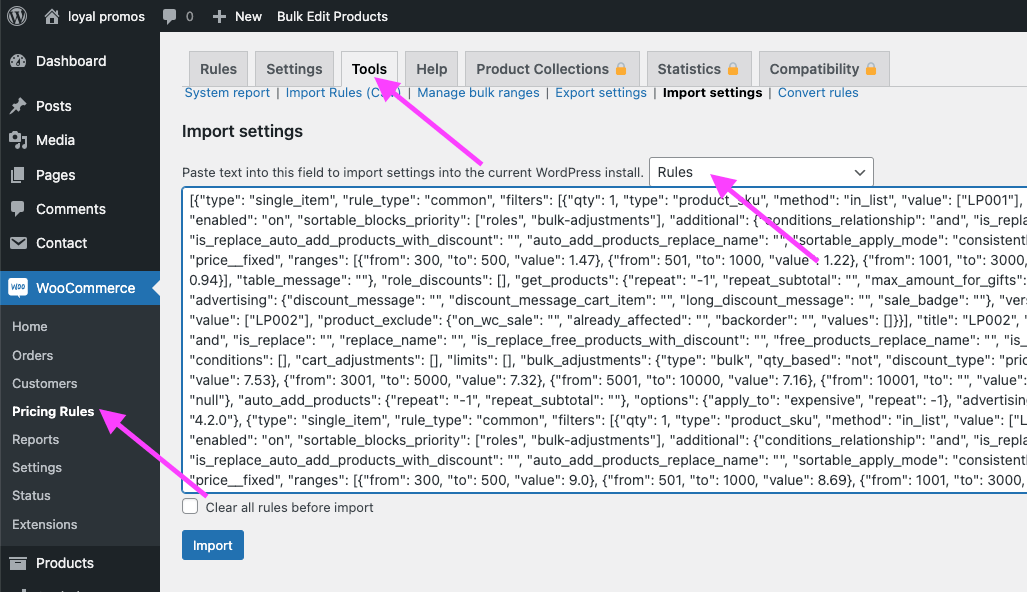Open the Import Rules (CSV) link
The width and height of the screenshot is (1027, 592).
tap(343, 93)
